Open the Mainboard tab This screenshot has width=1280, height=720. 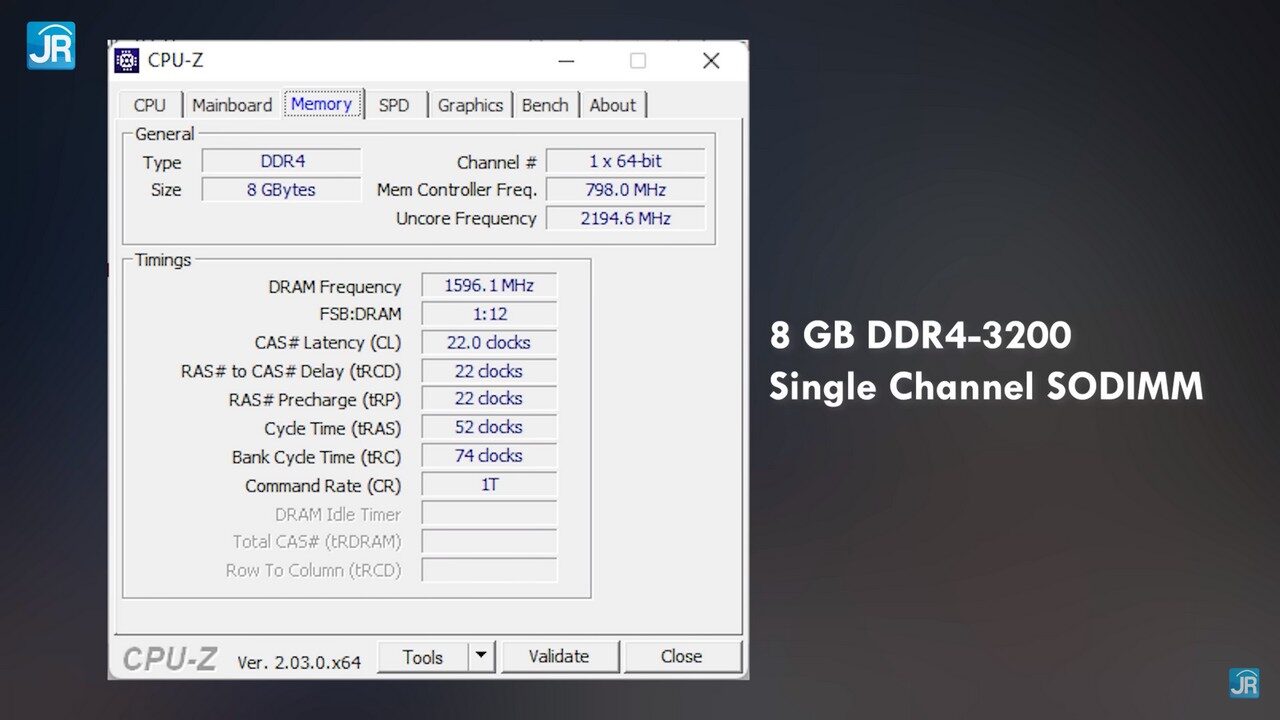pyautogui.click(x=232, y=105)
